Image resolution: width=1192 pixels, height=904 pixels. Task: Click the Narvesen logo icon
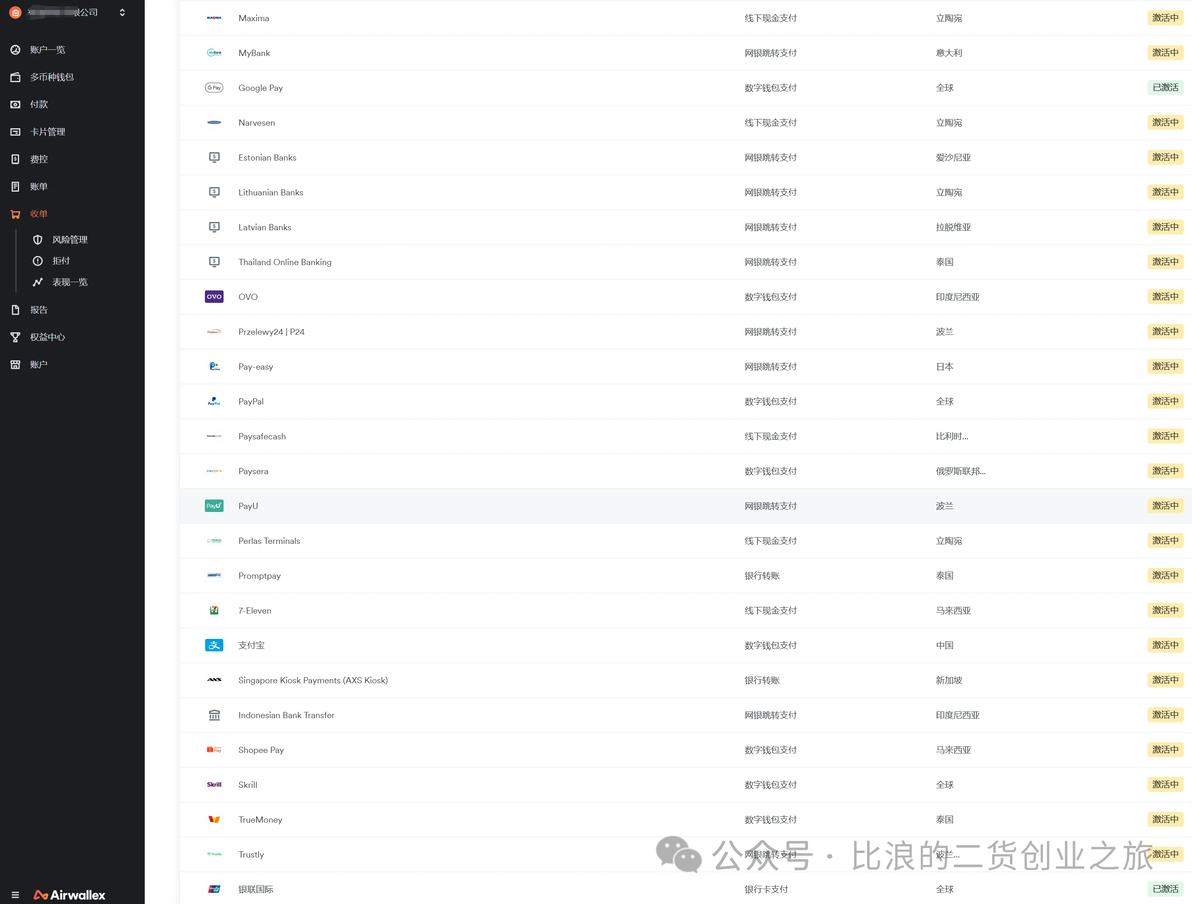[214, 122]
